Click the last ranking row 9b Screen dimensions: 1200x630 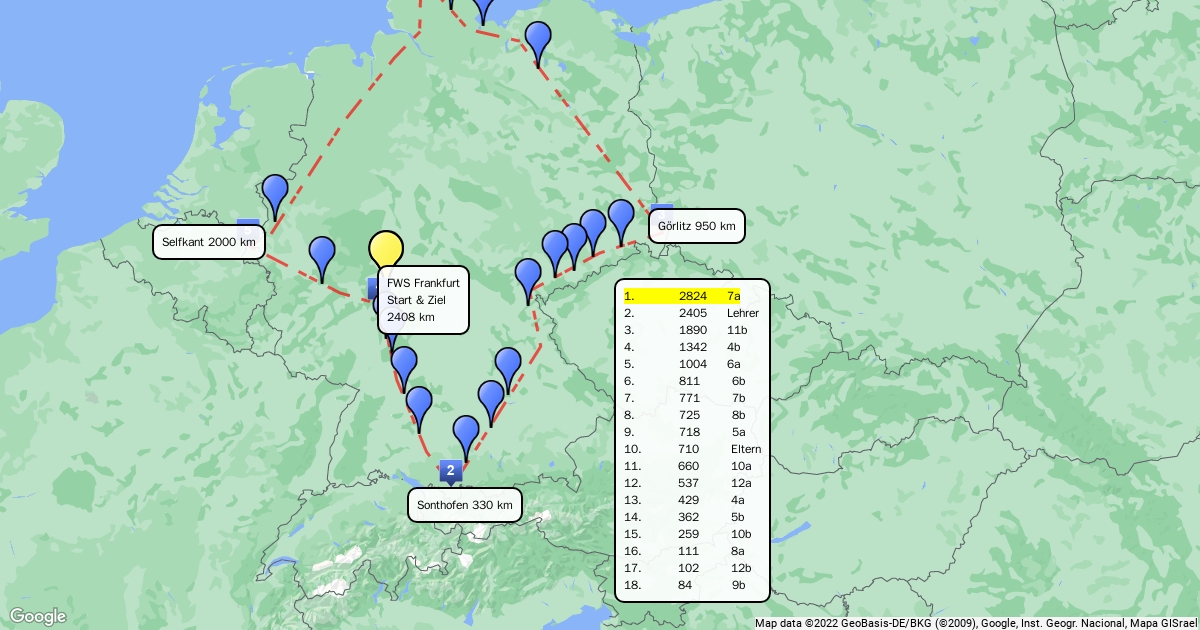[692, 585]
